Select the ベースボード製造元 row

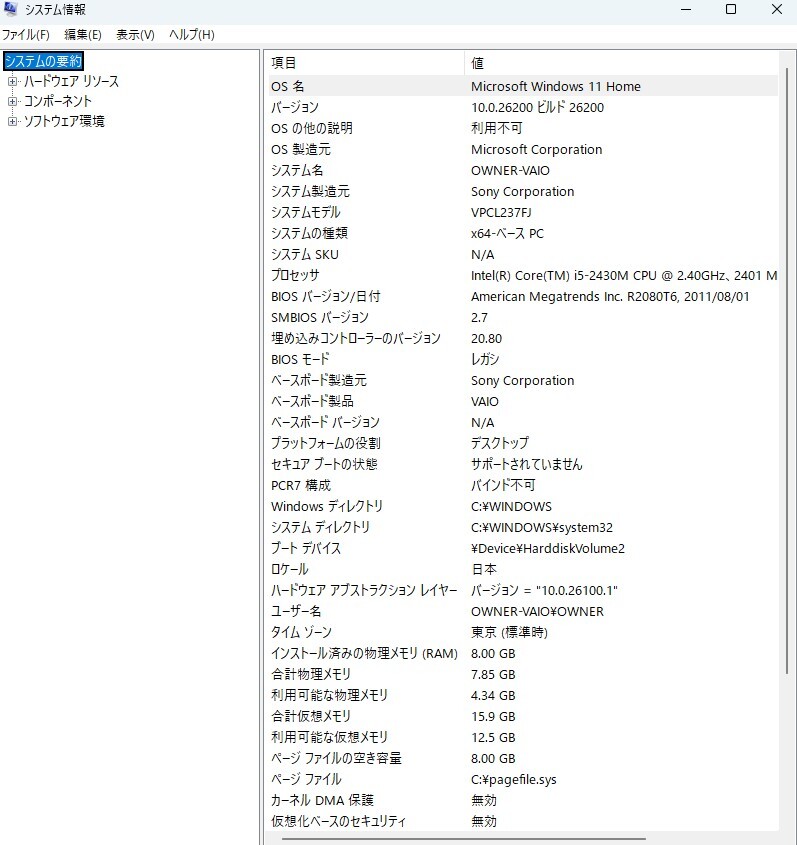coord(523,380)
